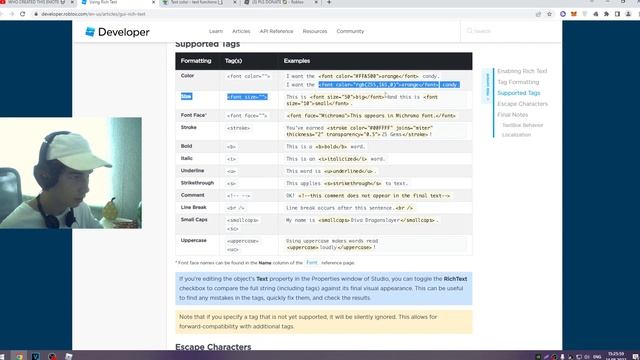Screen dimensions: 640x360
Task: Go forward in browser history
Action: click(x=11, y=14)
